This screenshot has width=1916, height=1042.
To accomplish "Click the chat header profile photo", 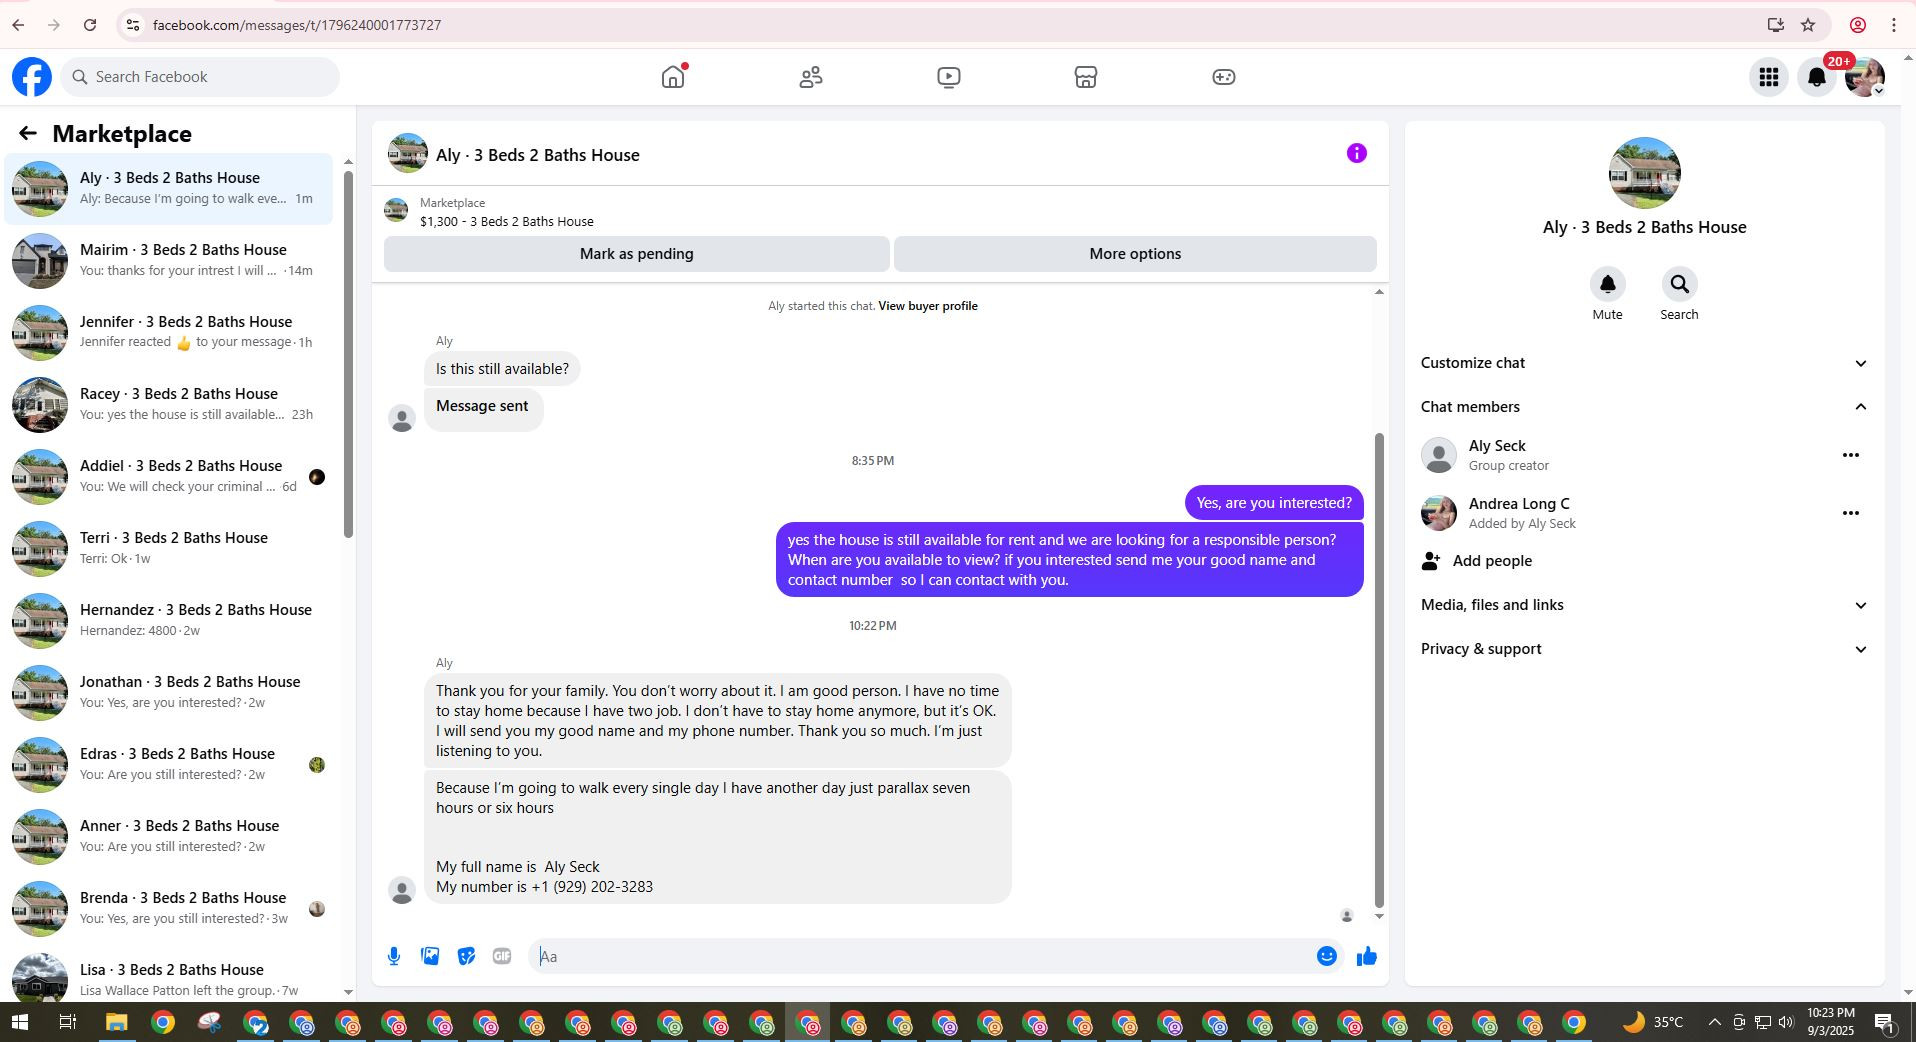I will [408, 154].
